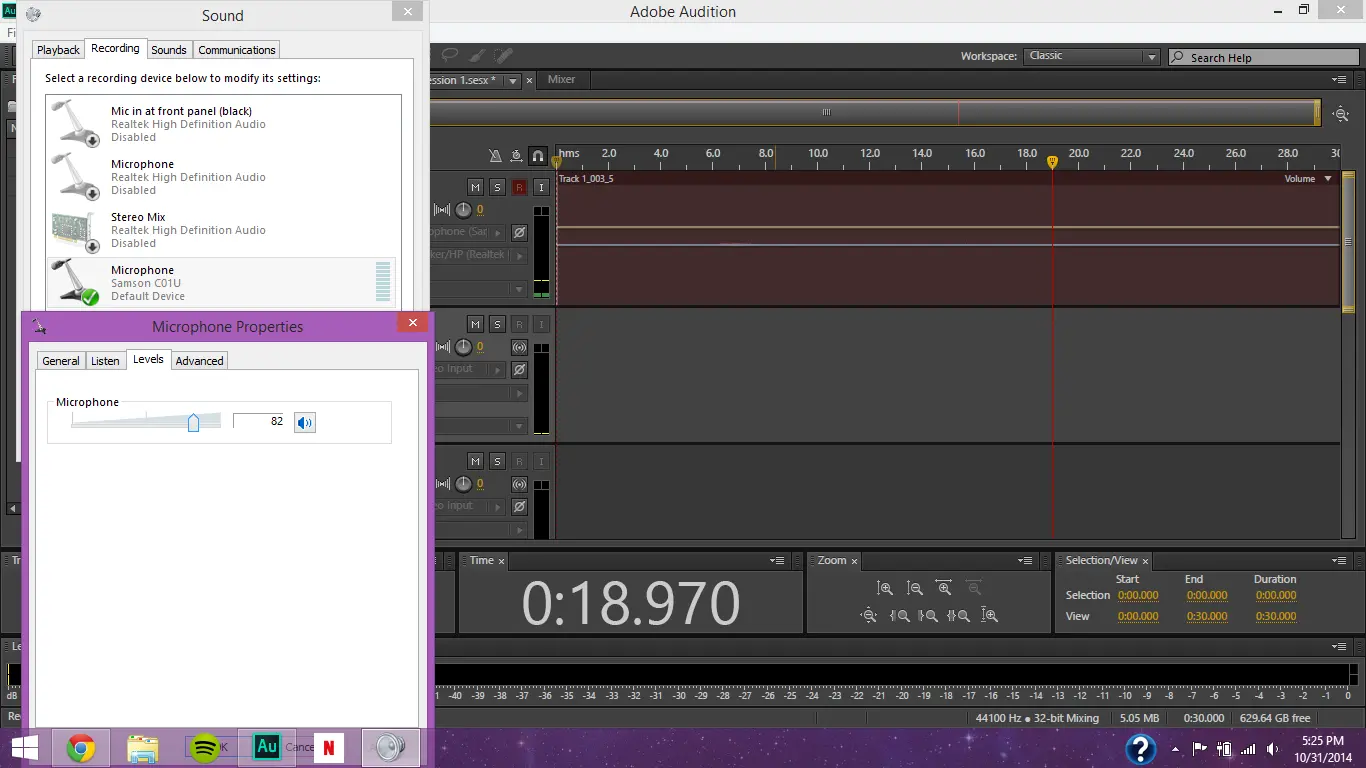Viewport: 1366px width, 768px height.
Task: Toggle the metronome icon above the tracks
Action: 496,156
